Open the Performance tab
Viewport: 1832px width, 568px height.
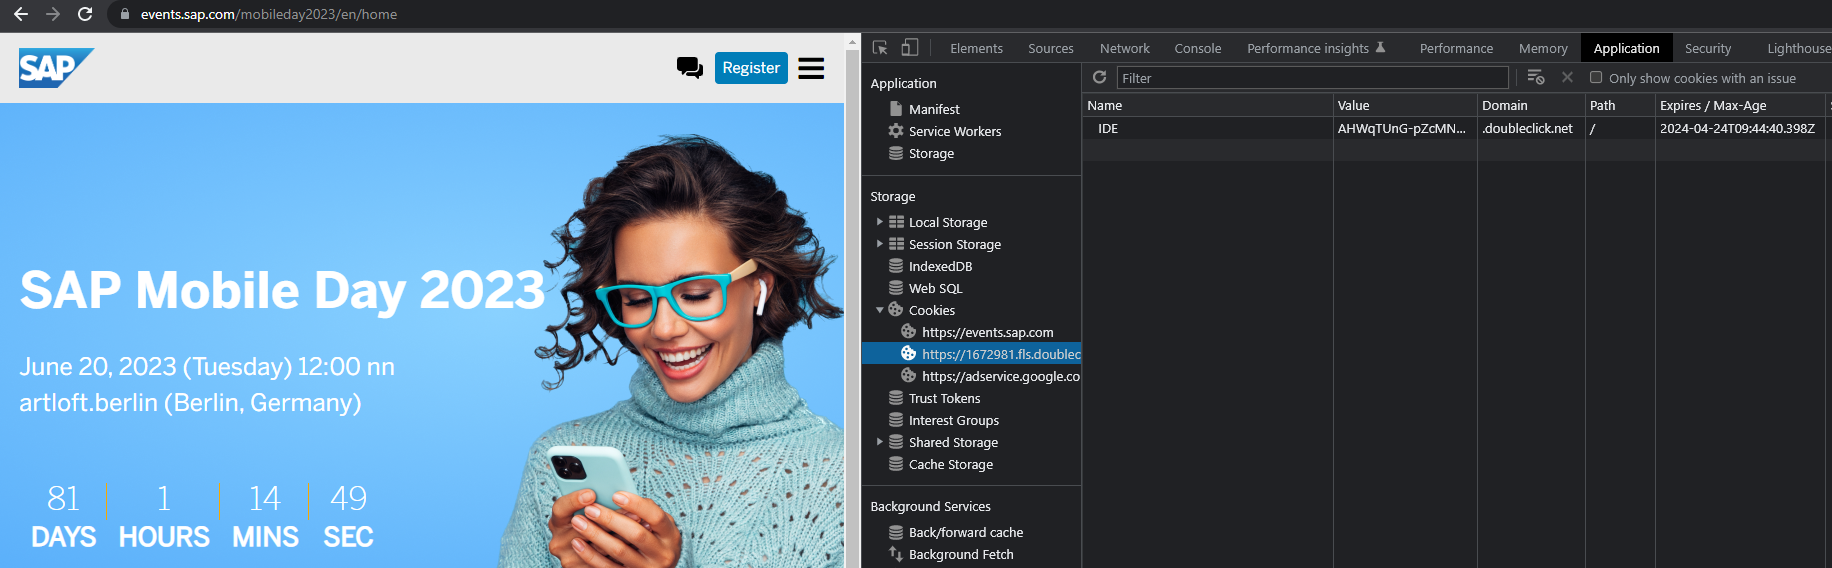[x=1456, y=48]
